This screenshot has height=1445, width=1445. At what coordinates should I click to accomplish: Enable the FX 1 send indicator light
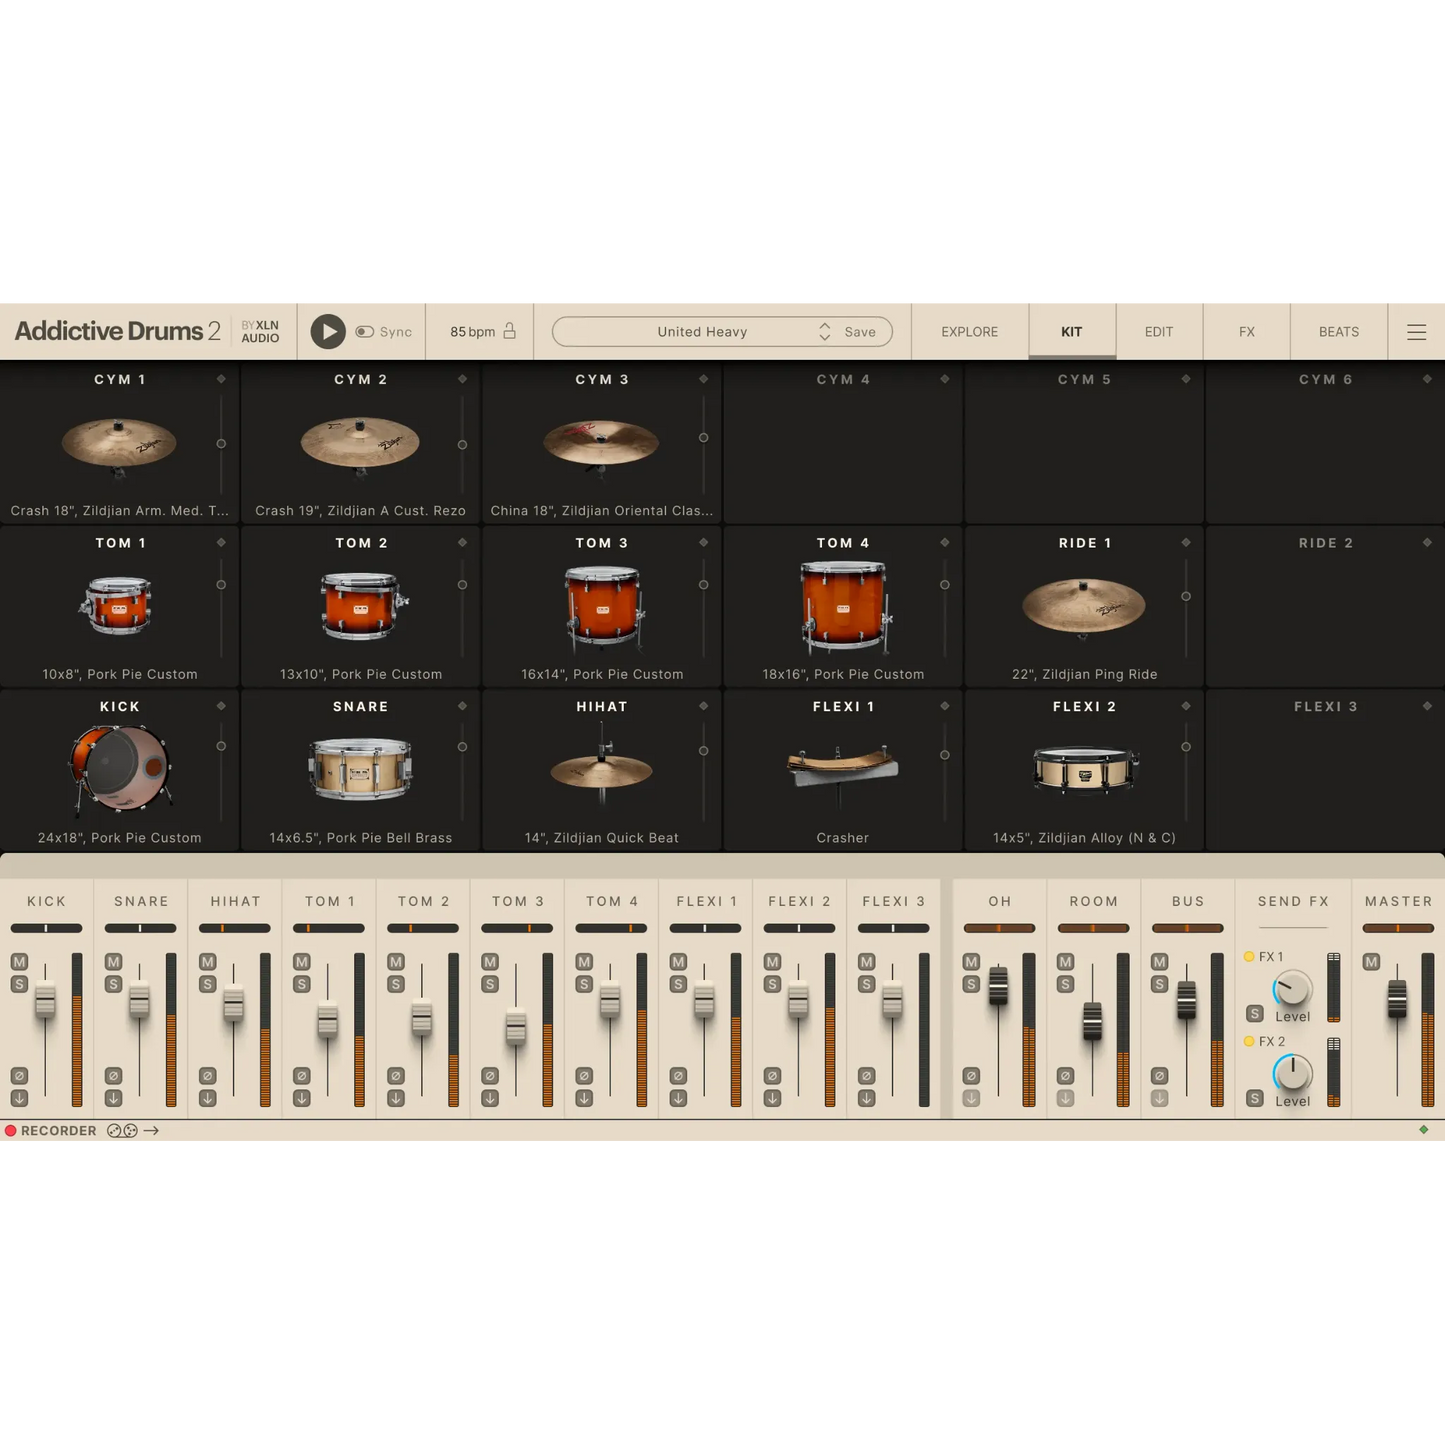[1249, 956]
